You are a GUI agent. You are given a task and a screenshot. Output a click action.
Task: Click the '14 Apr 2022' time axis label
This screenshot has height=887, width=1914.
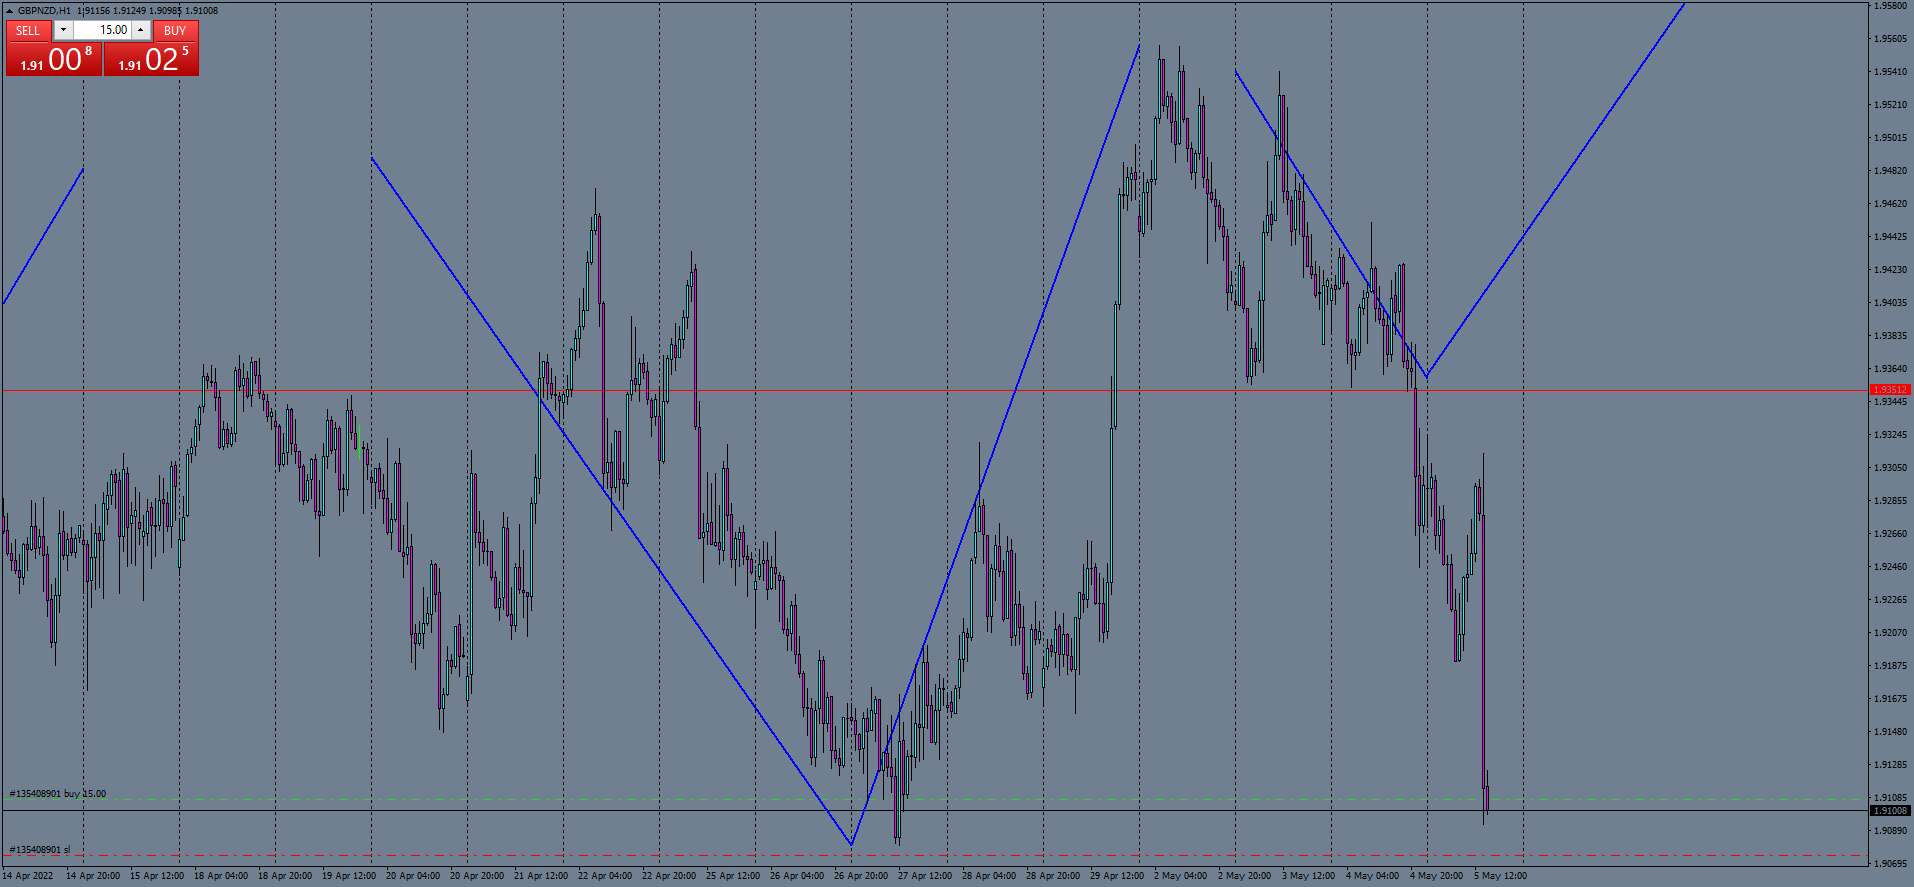(28, 876)
